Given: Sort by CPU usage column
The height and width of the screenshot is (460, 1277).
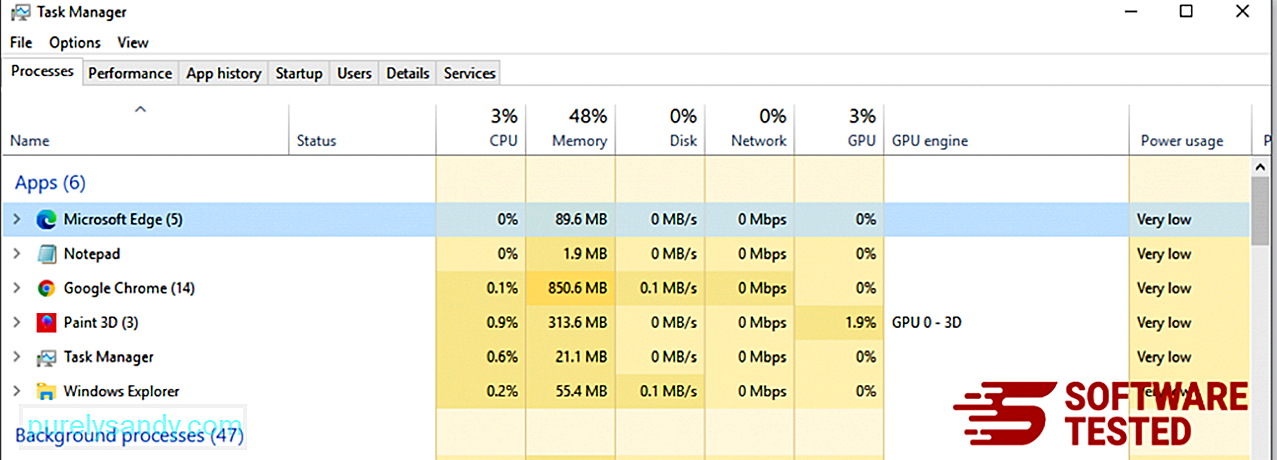Looking at the screenshot, I should coord(481,128).
